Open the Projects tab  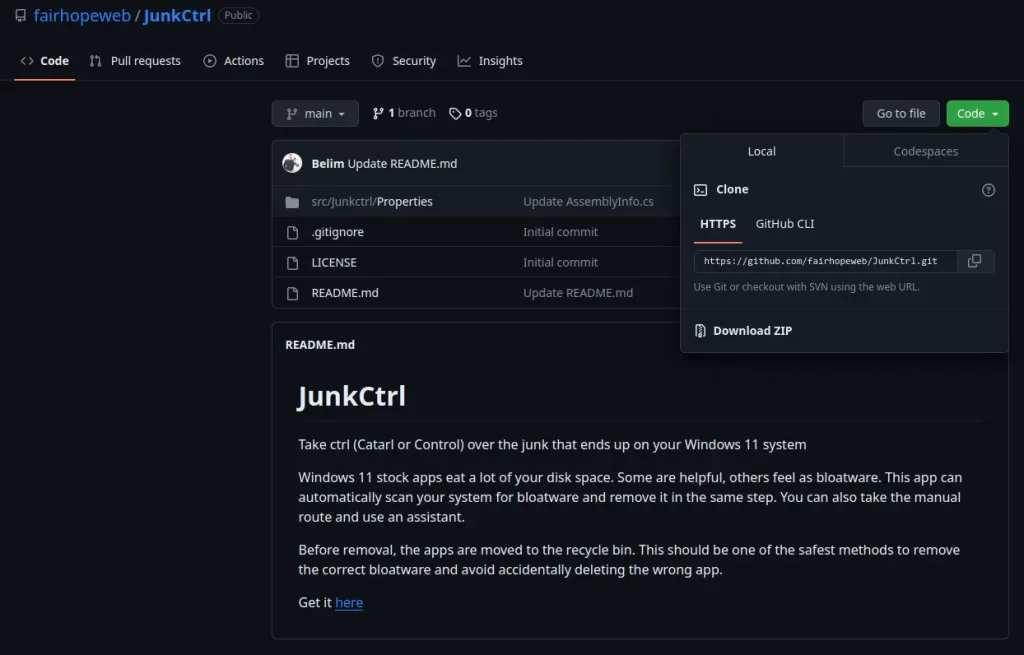pos(318,61)
